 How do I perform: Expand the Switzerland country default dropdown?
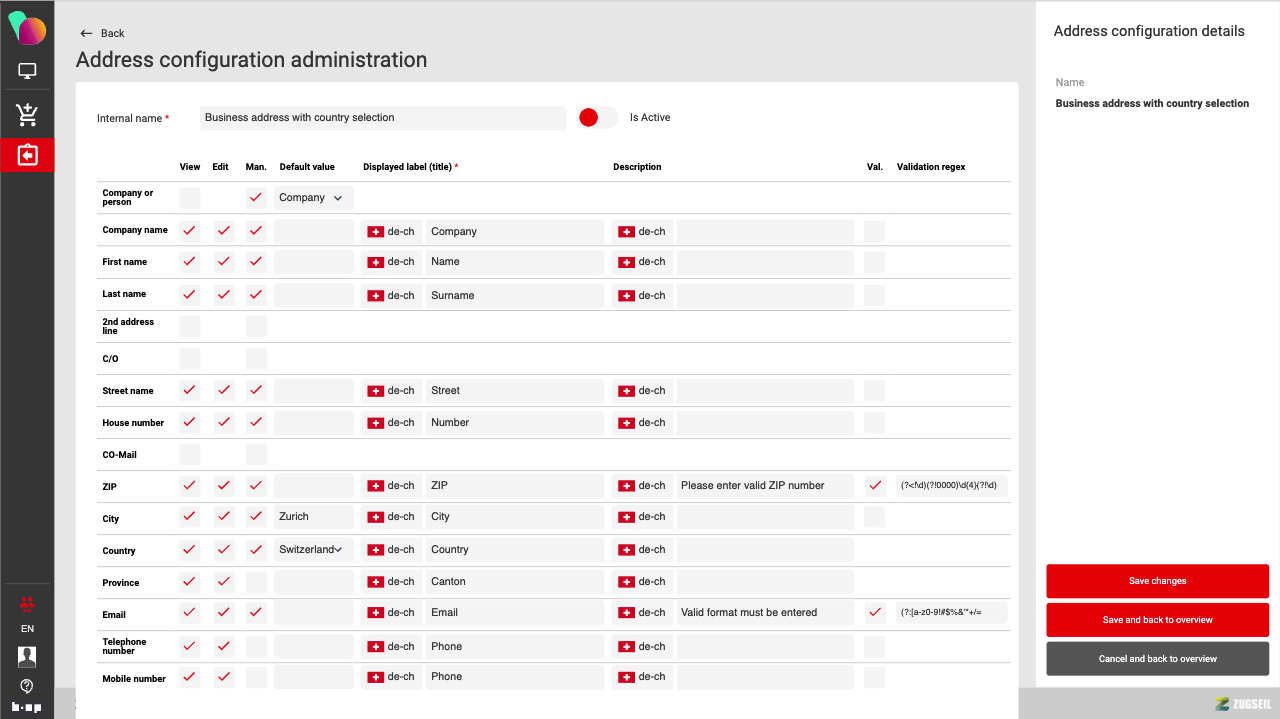point(313,549)
